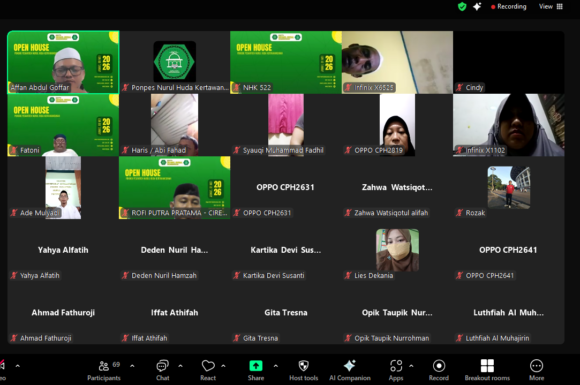580x385 pixels.
Task: Select Ade Mulyadi's video tile
Action: [63, 188]
